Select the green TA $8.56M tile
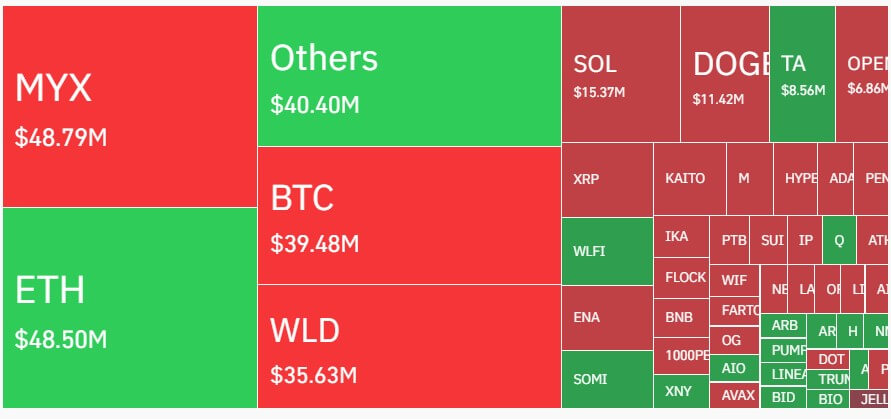Screen dimensions: 891x419 pyautogui.click(x=802, y=74)
